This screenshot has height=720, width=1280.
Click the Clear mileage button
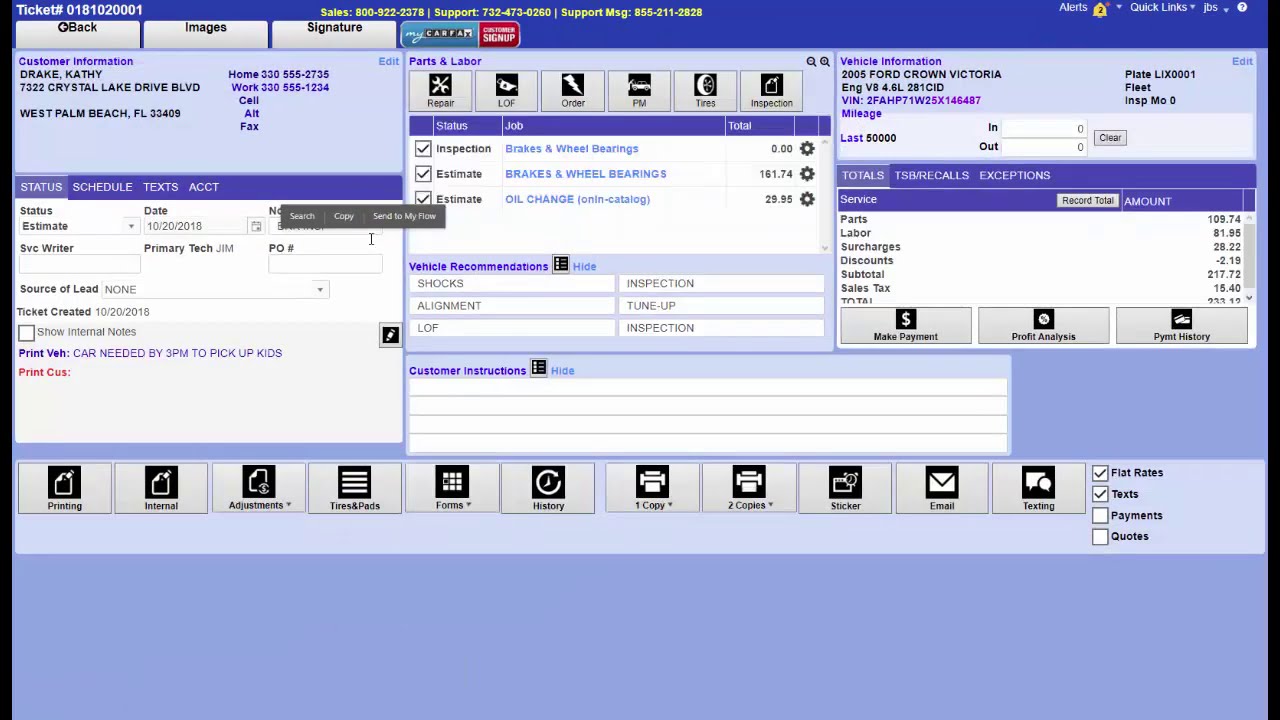[1110, 138]
